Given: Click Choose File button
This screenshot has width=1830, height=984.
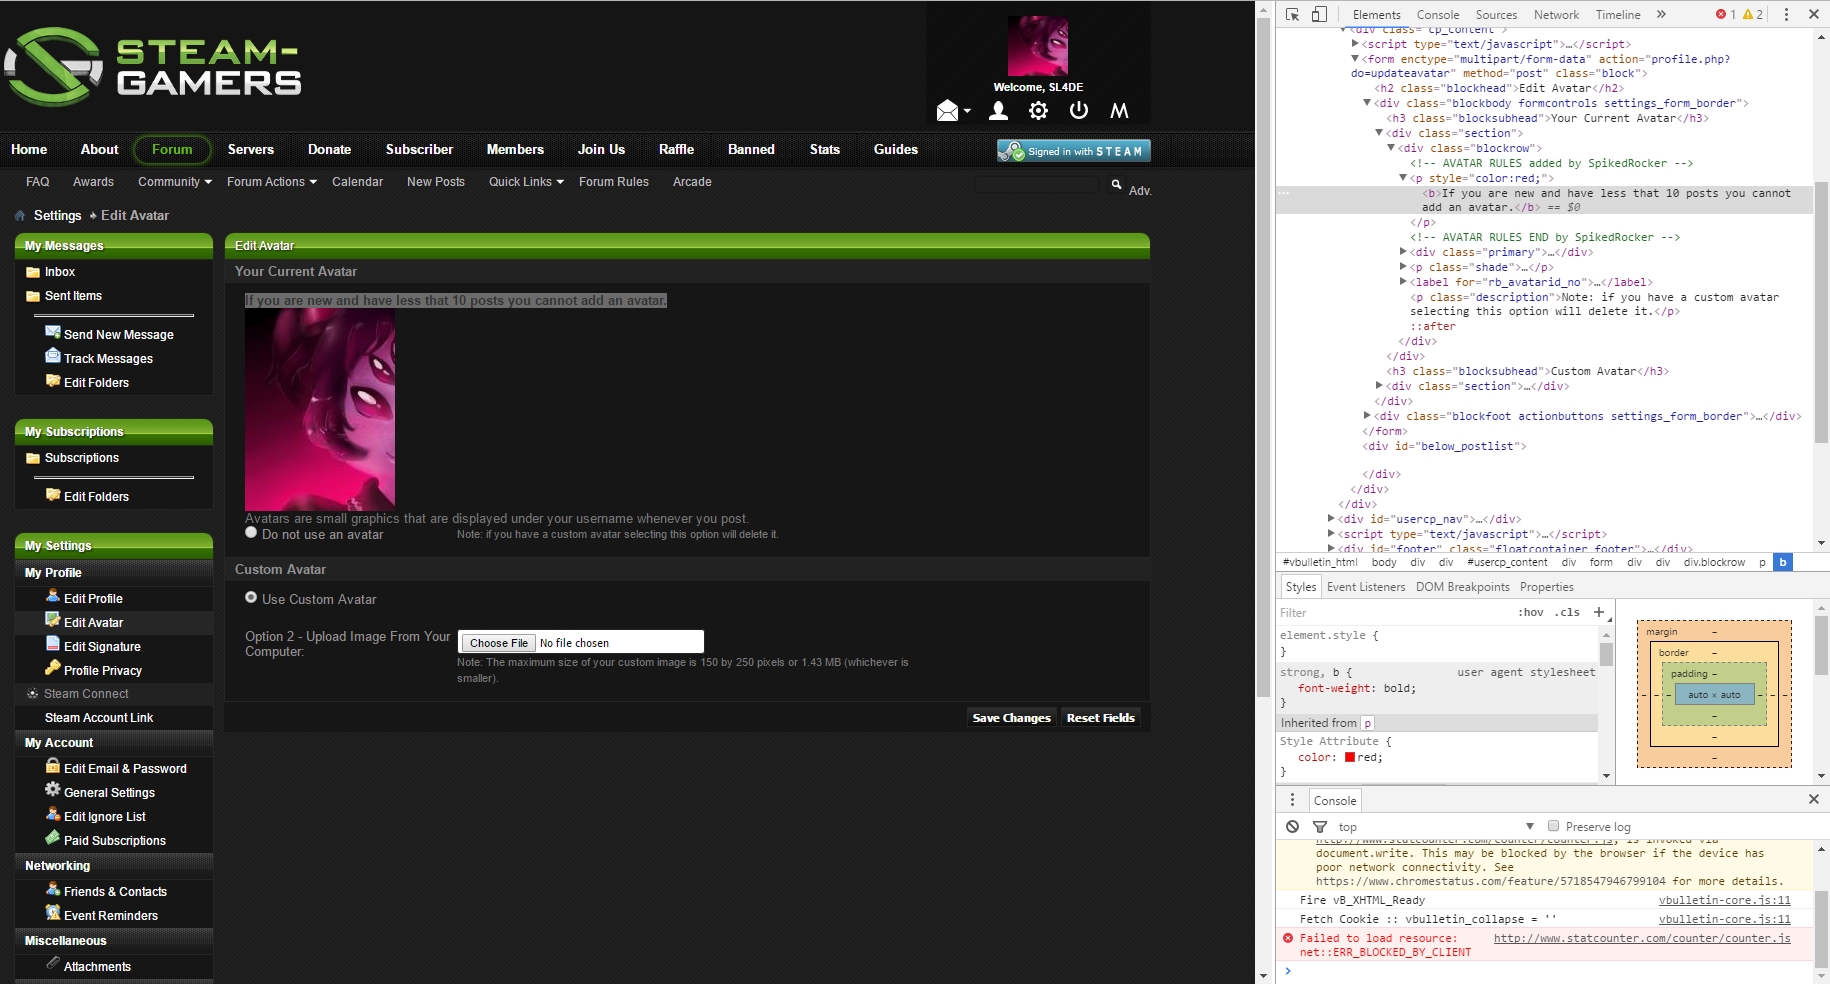Looking at the screenshot, I should pos(499,643).
